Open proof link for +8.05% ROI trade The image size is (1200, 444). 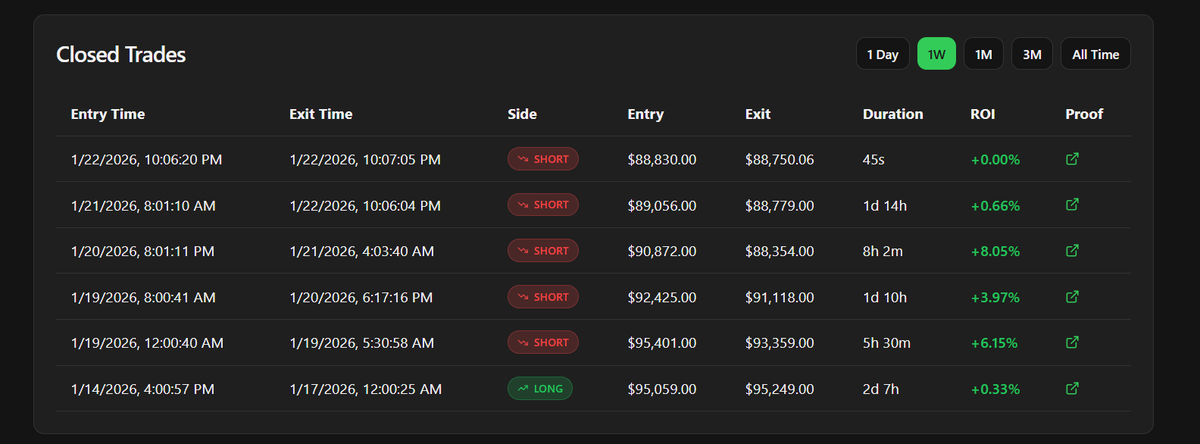(x=1072, y=251)
